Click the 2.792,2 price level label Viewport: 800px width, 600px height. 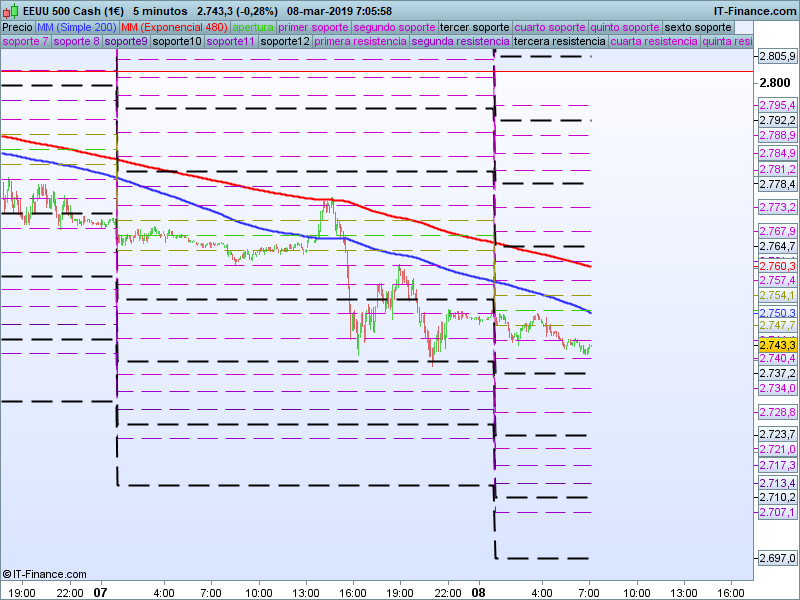[777, 120]
